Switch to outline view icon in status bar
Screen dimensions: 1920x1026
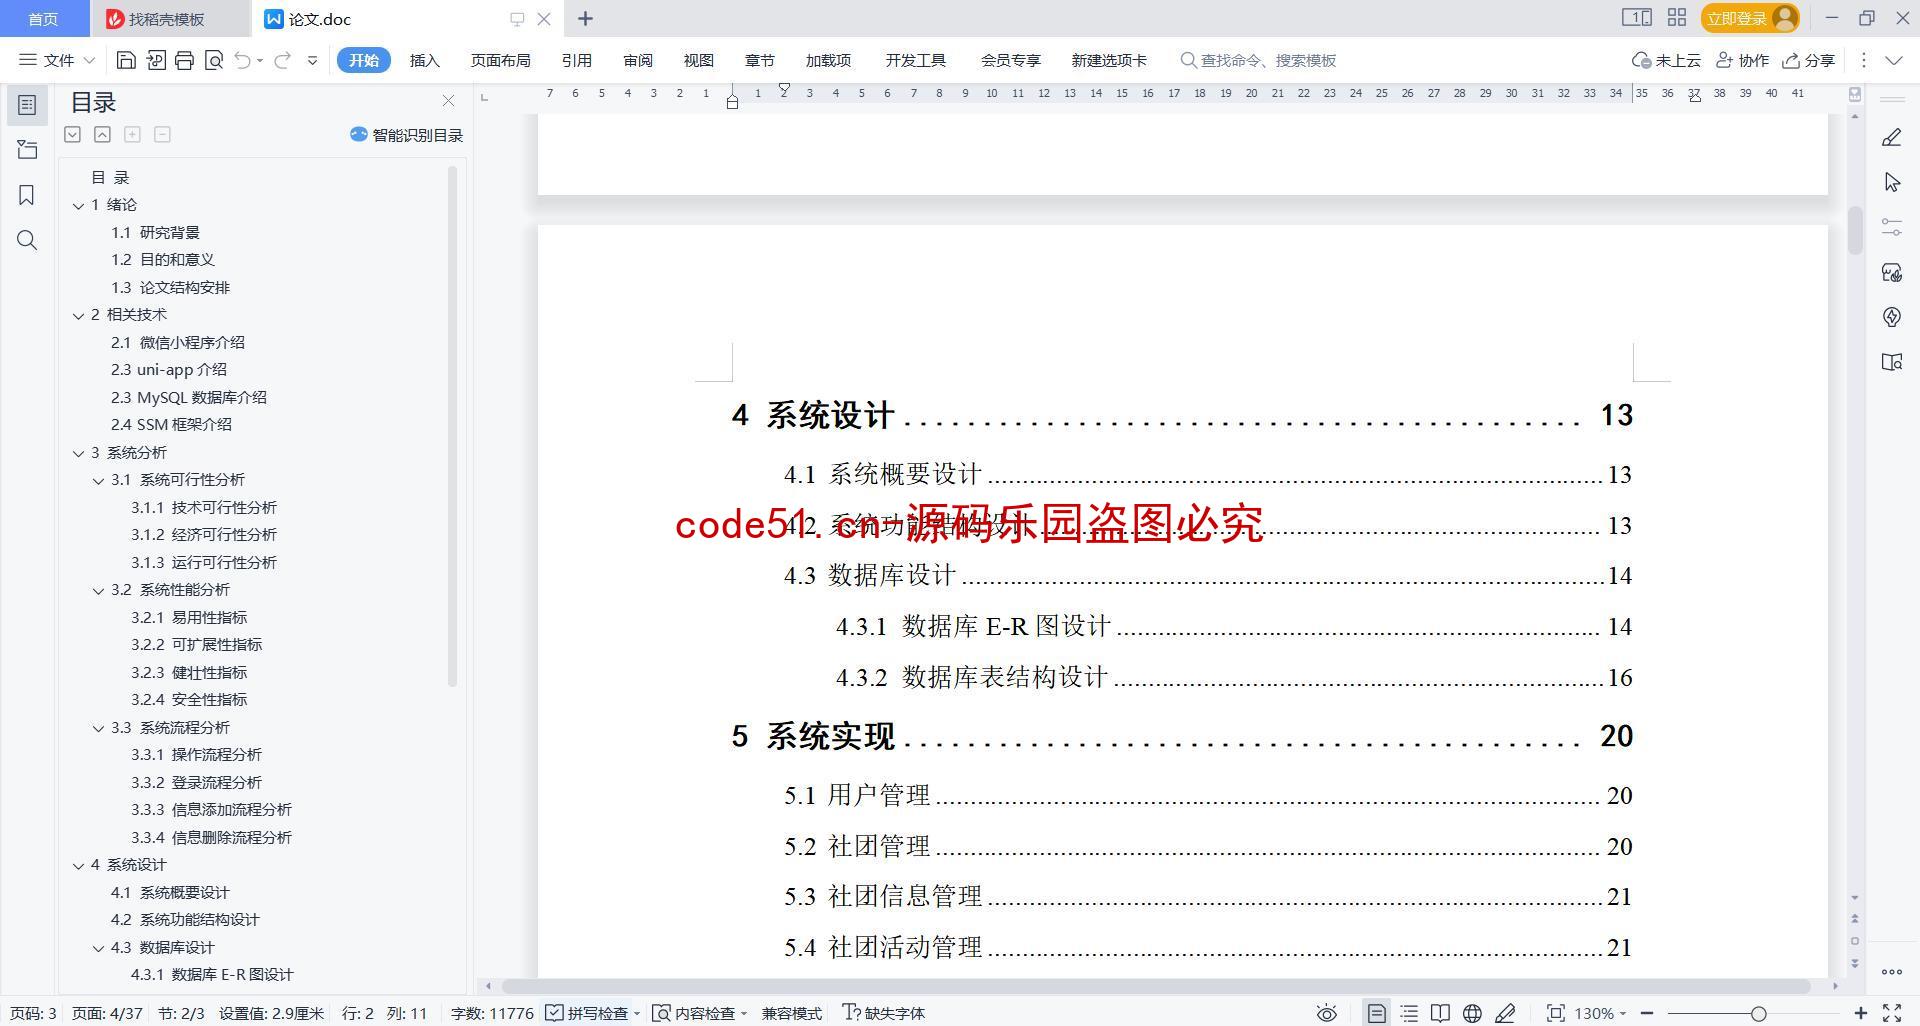click(x=1409, y=1013)
